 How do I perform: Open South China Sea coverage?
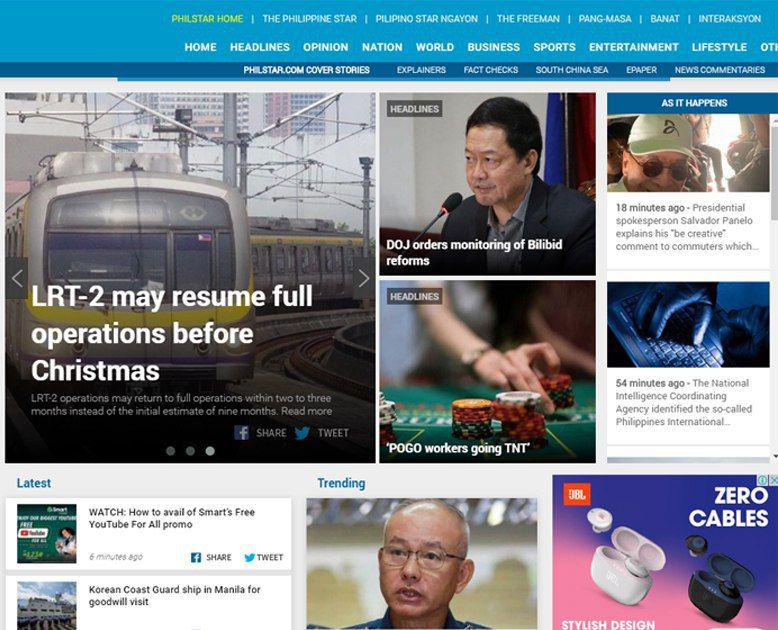coord(572,70)
